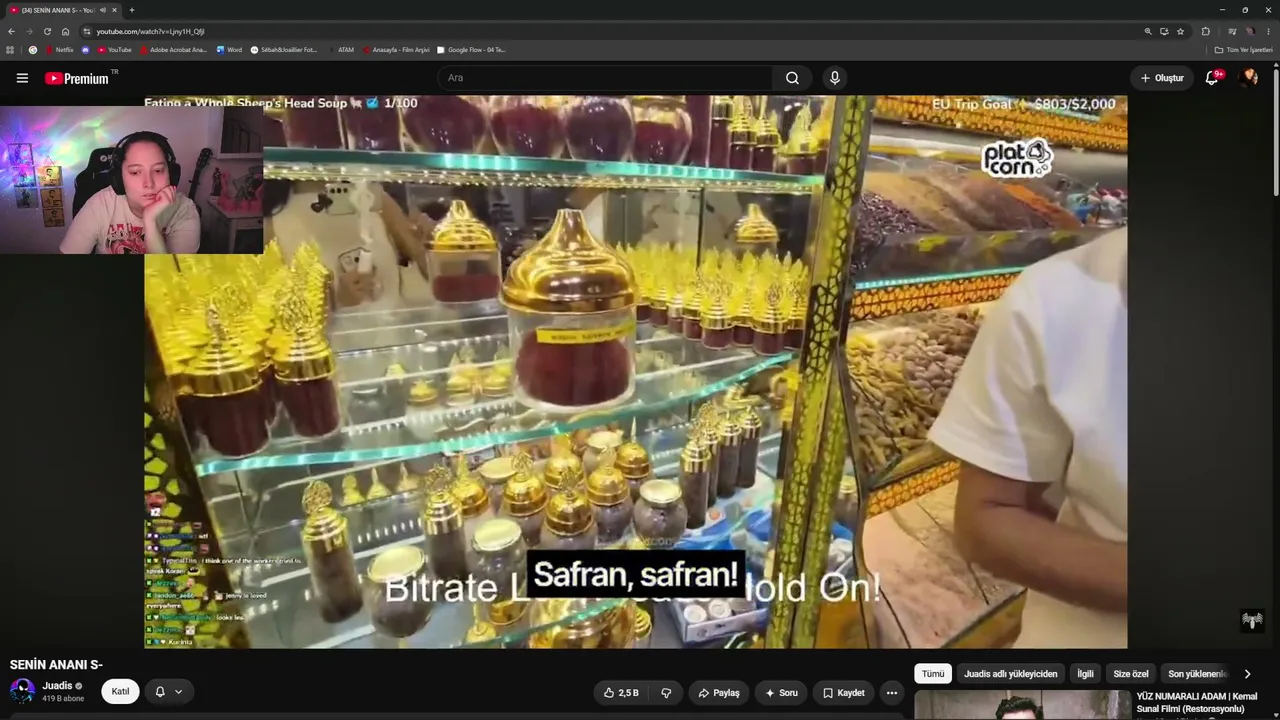Open more actions menu under the video
Screen dimensions: 1280x720
click(892, 692)
